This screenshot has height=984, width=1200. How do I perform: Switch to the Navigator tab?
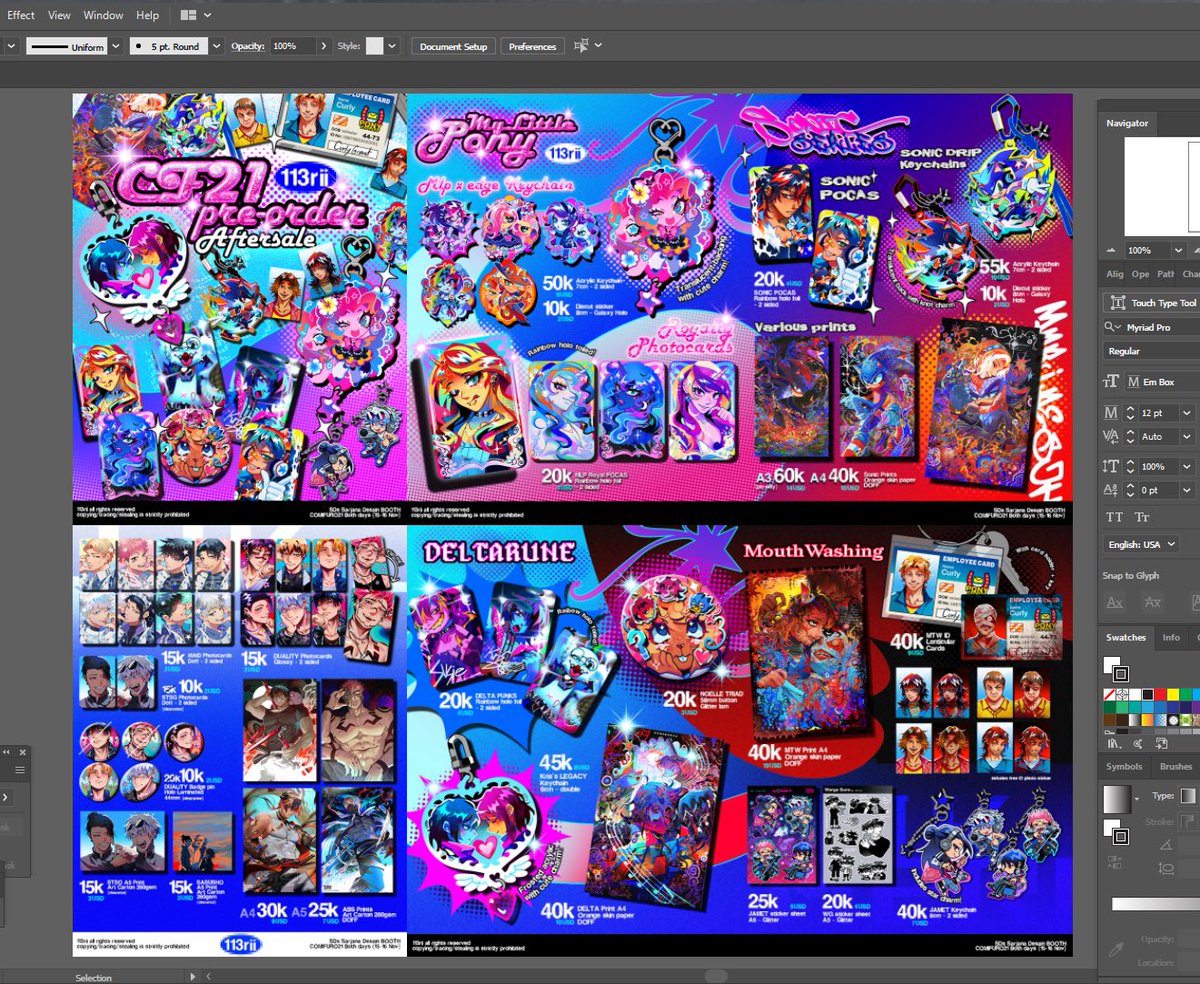point(1127,123)
